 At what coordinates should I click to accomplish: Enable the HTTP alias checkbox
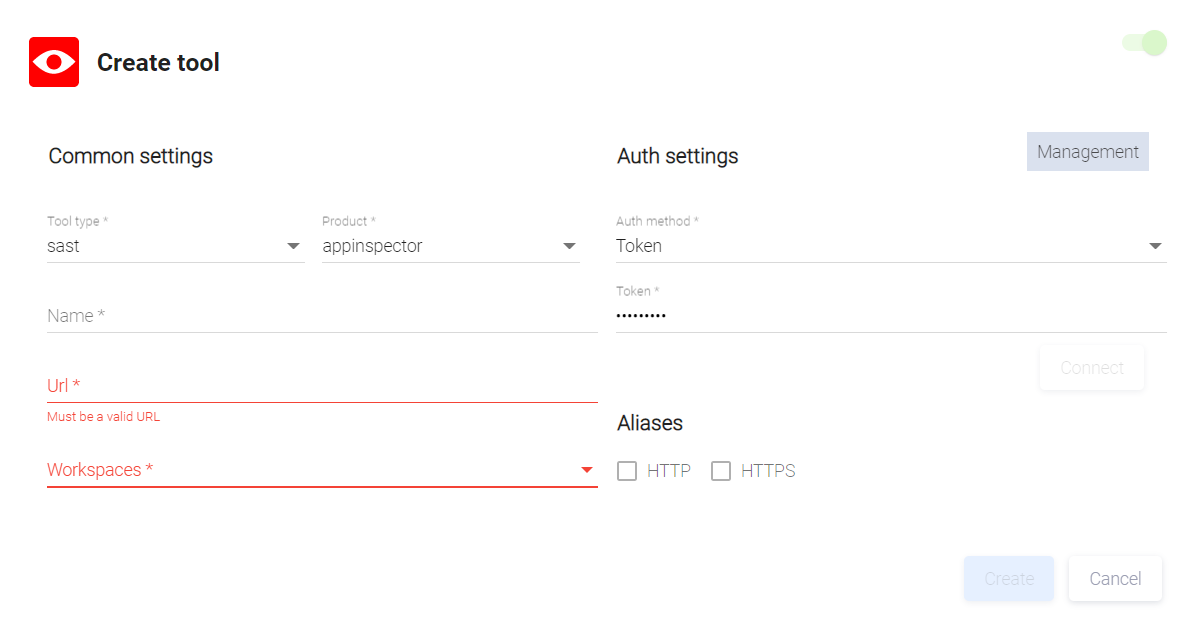pyautogui.click(x=627, y=471)
